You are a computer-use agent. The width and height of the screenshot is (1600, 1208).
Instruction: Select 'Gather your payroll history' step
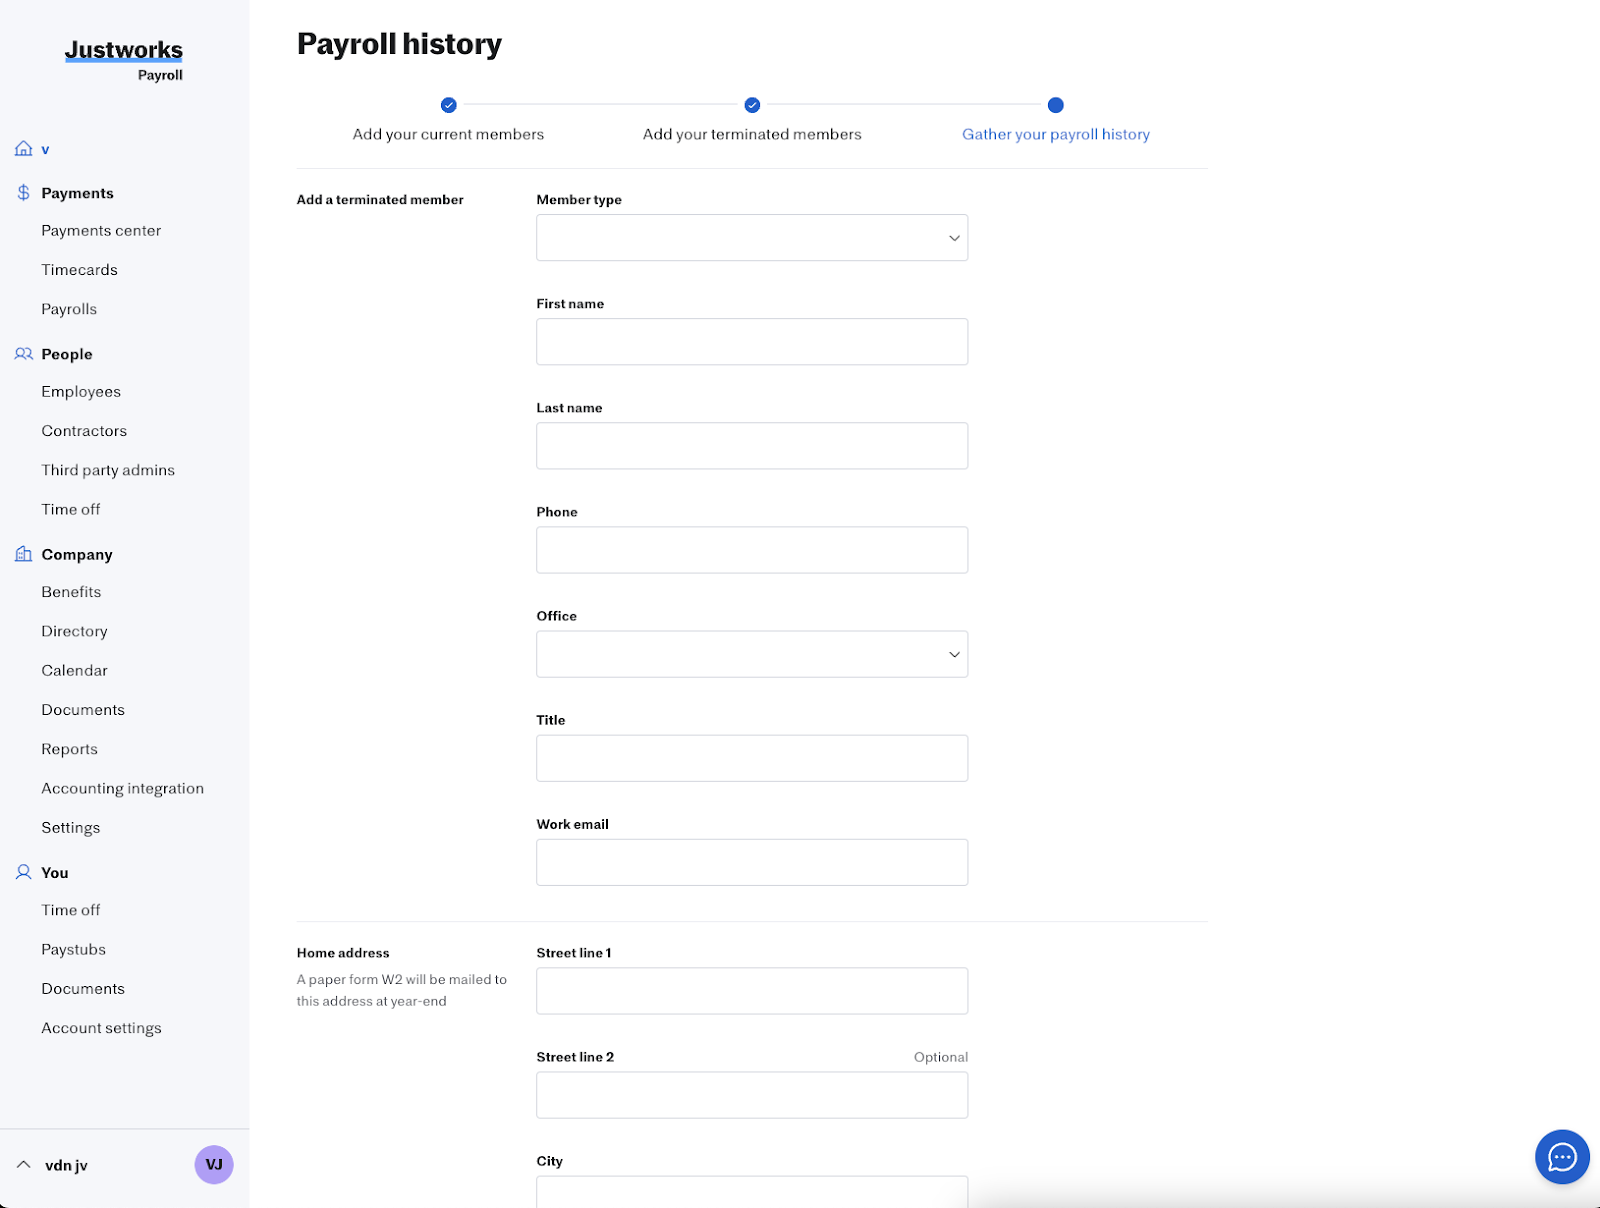pyautogui.click(x=1055, y=134)
